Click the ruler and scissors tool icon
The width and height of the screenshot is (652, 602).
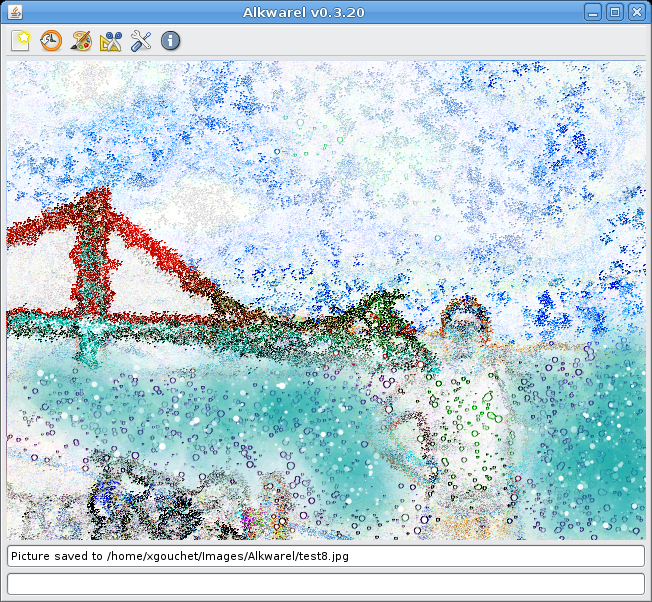click(111, 41)
